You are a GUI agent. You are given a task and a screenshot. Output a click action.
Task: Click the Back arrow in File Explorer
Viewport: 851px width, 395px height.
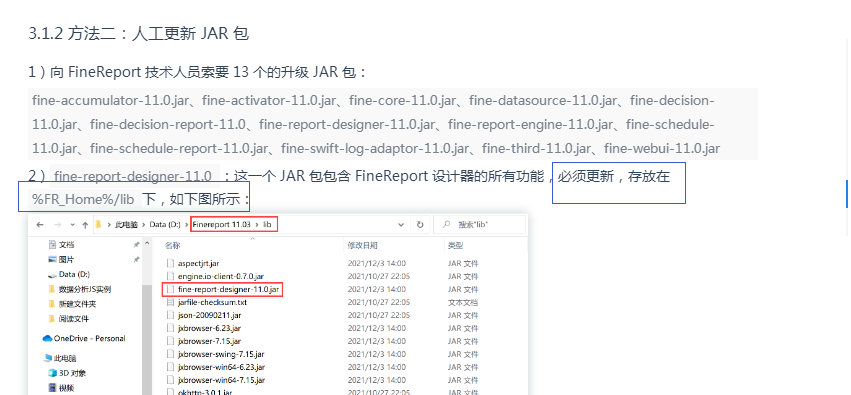click(40, 224)
